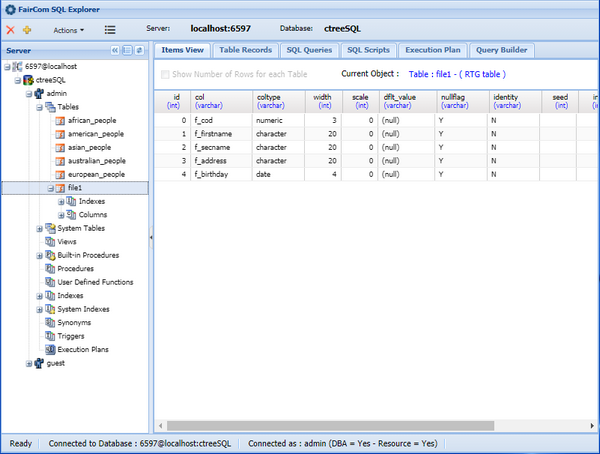
Task: Click the Procedures icon in tree
Action: tap(50, 269)
